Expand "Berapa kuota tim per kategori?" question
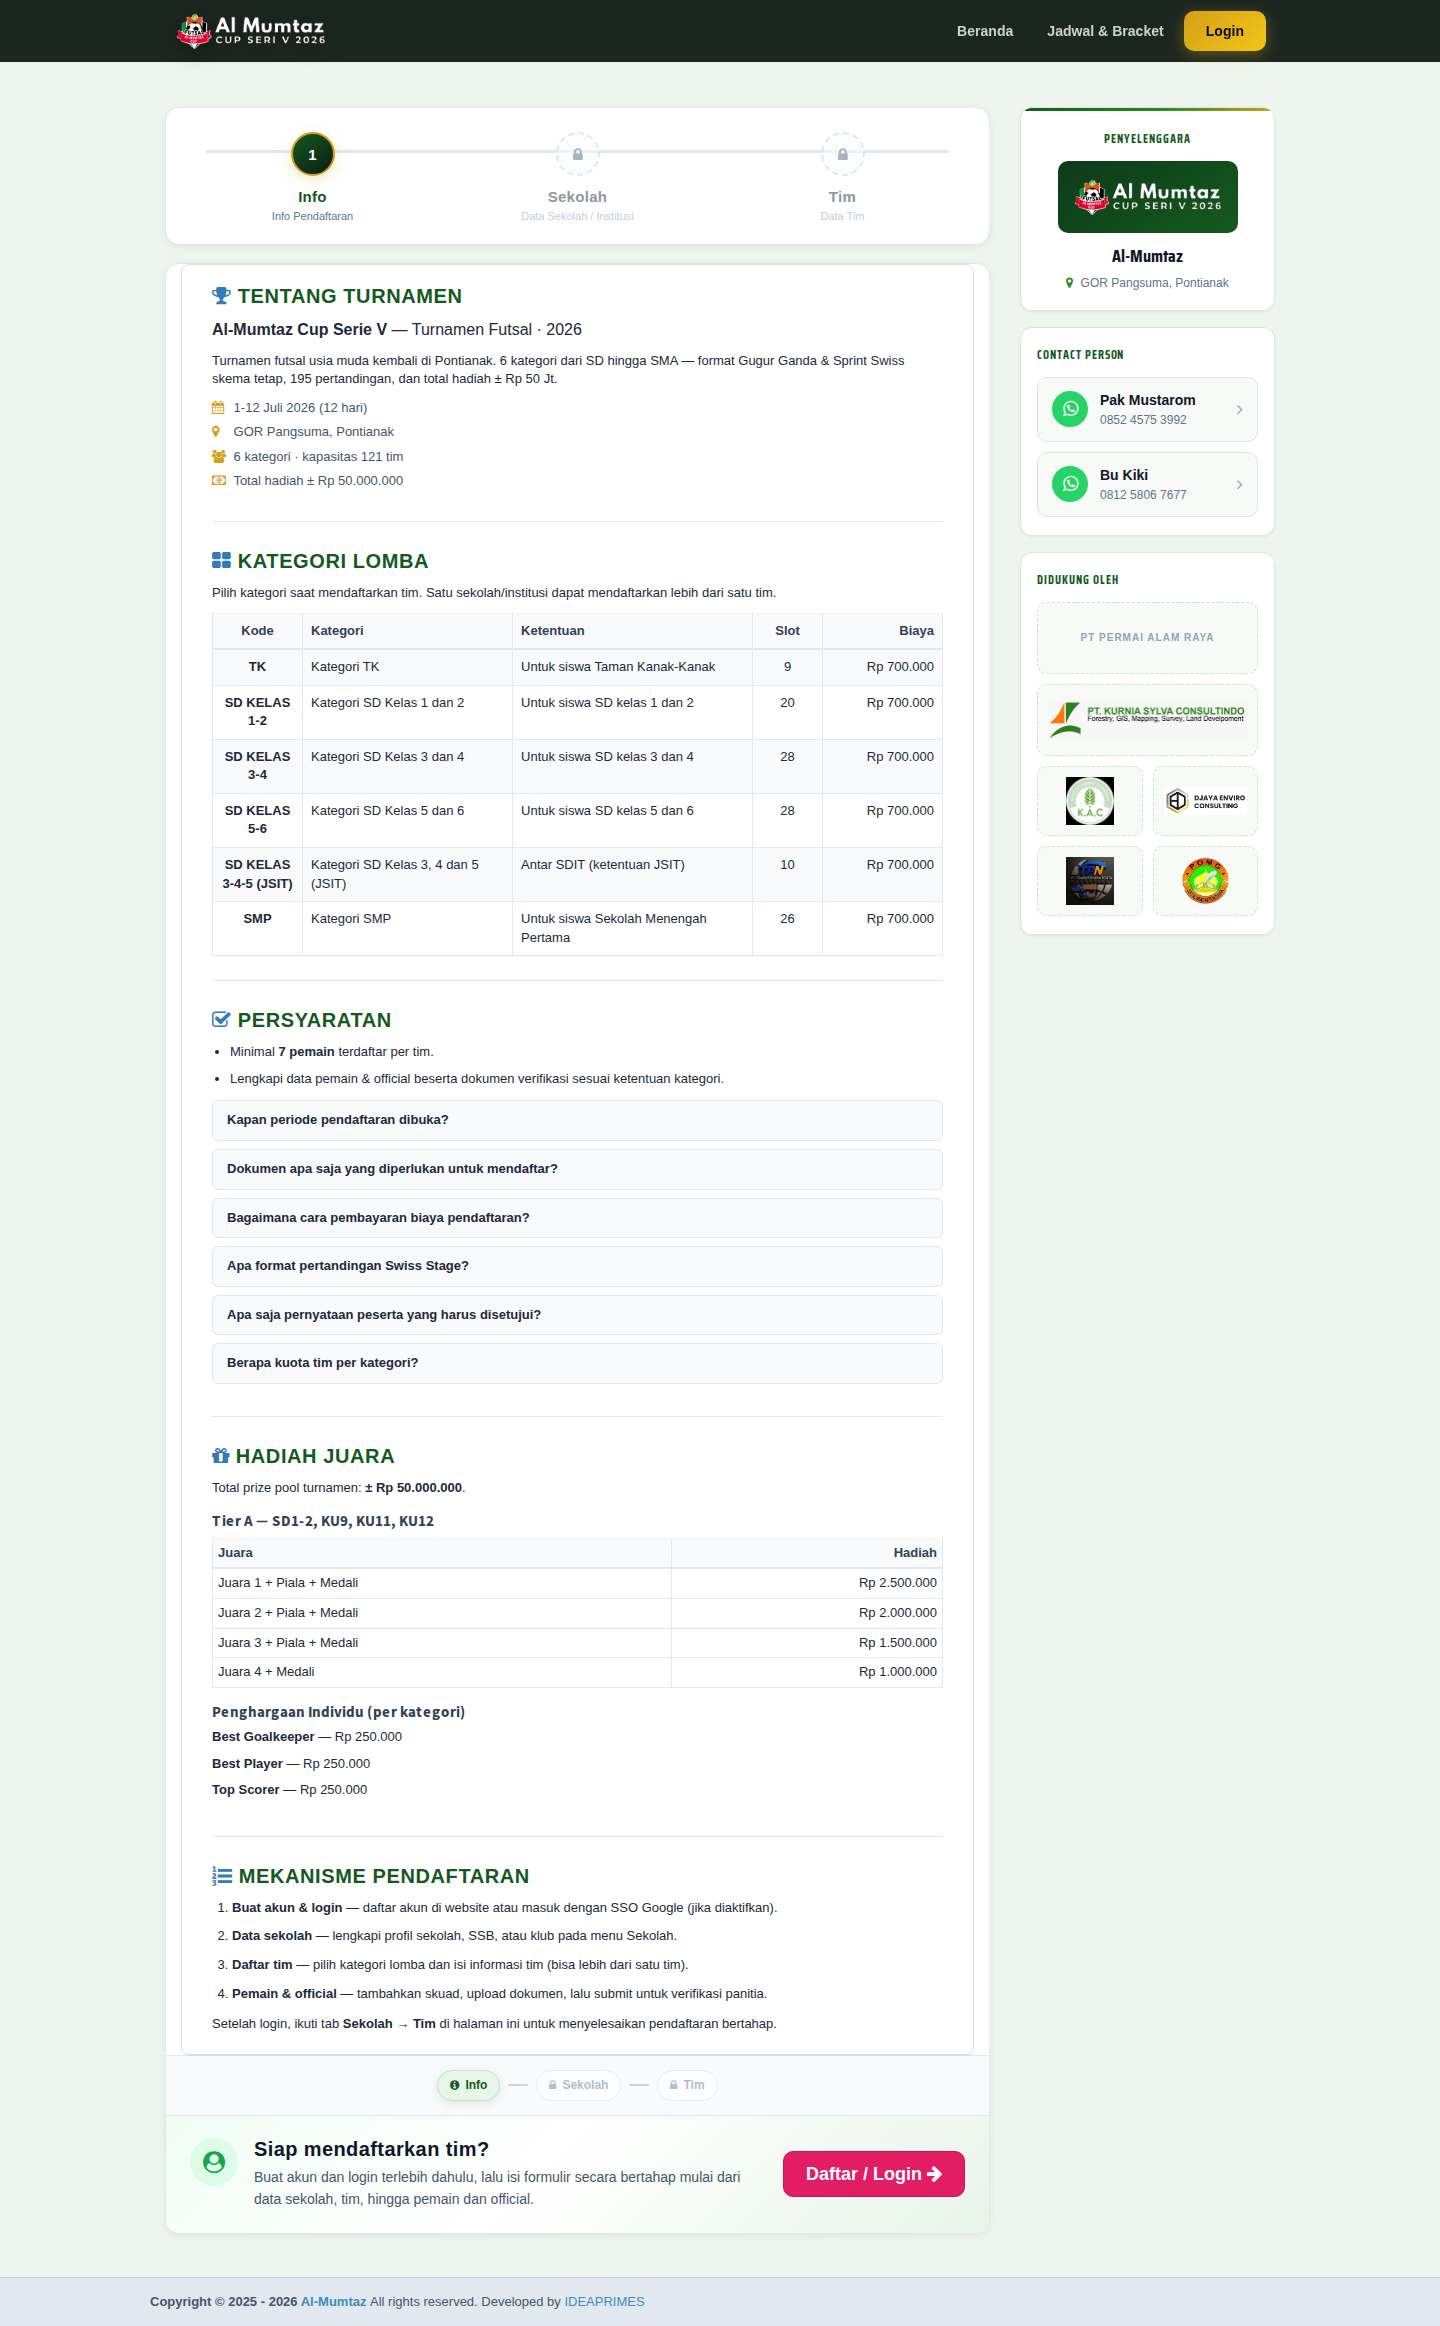 pos(577,1363)
